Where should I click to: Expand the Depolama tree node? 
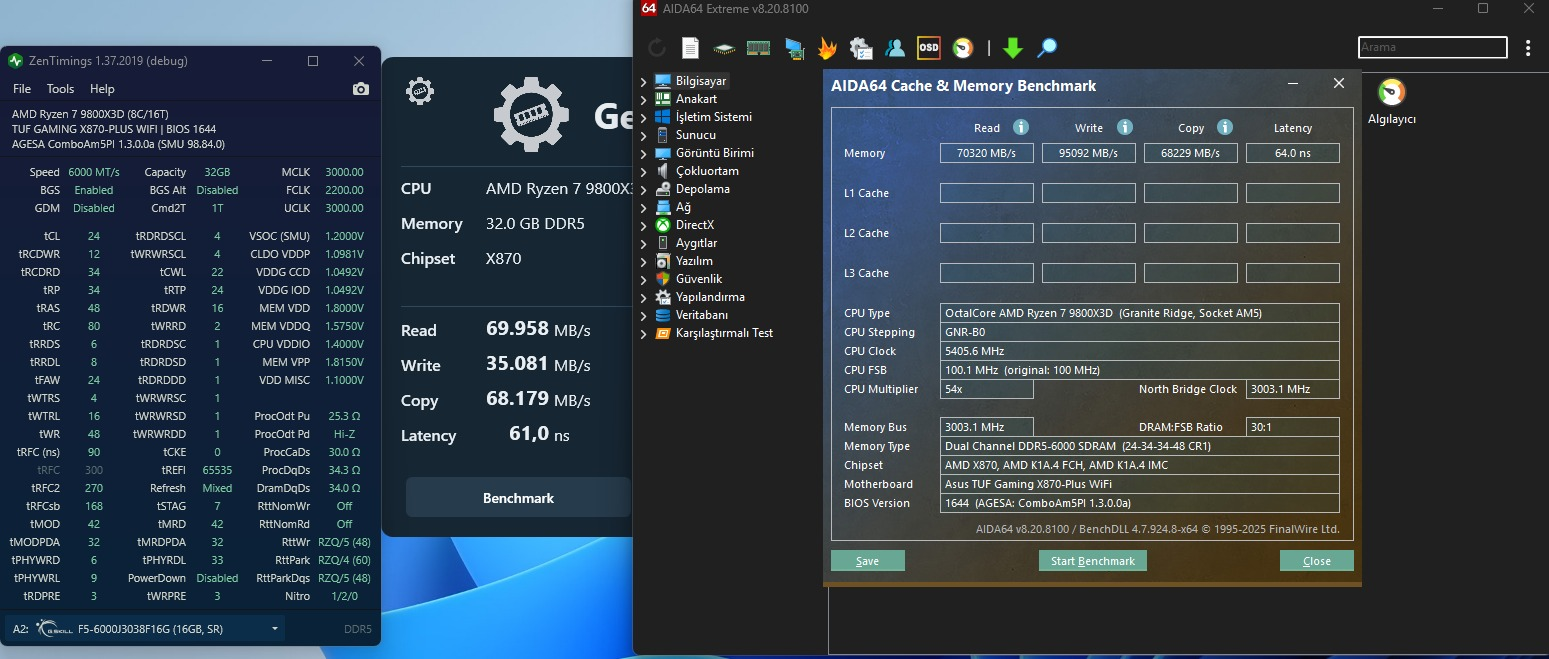point(644,189)
